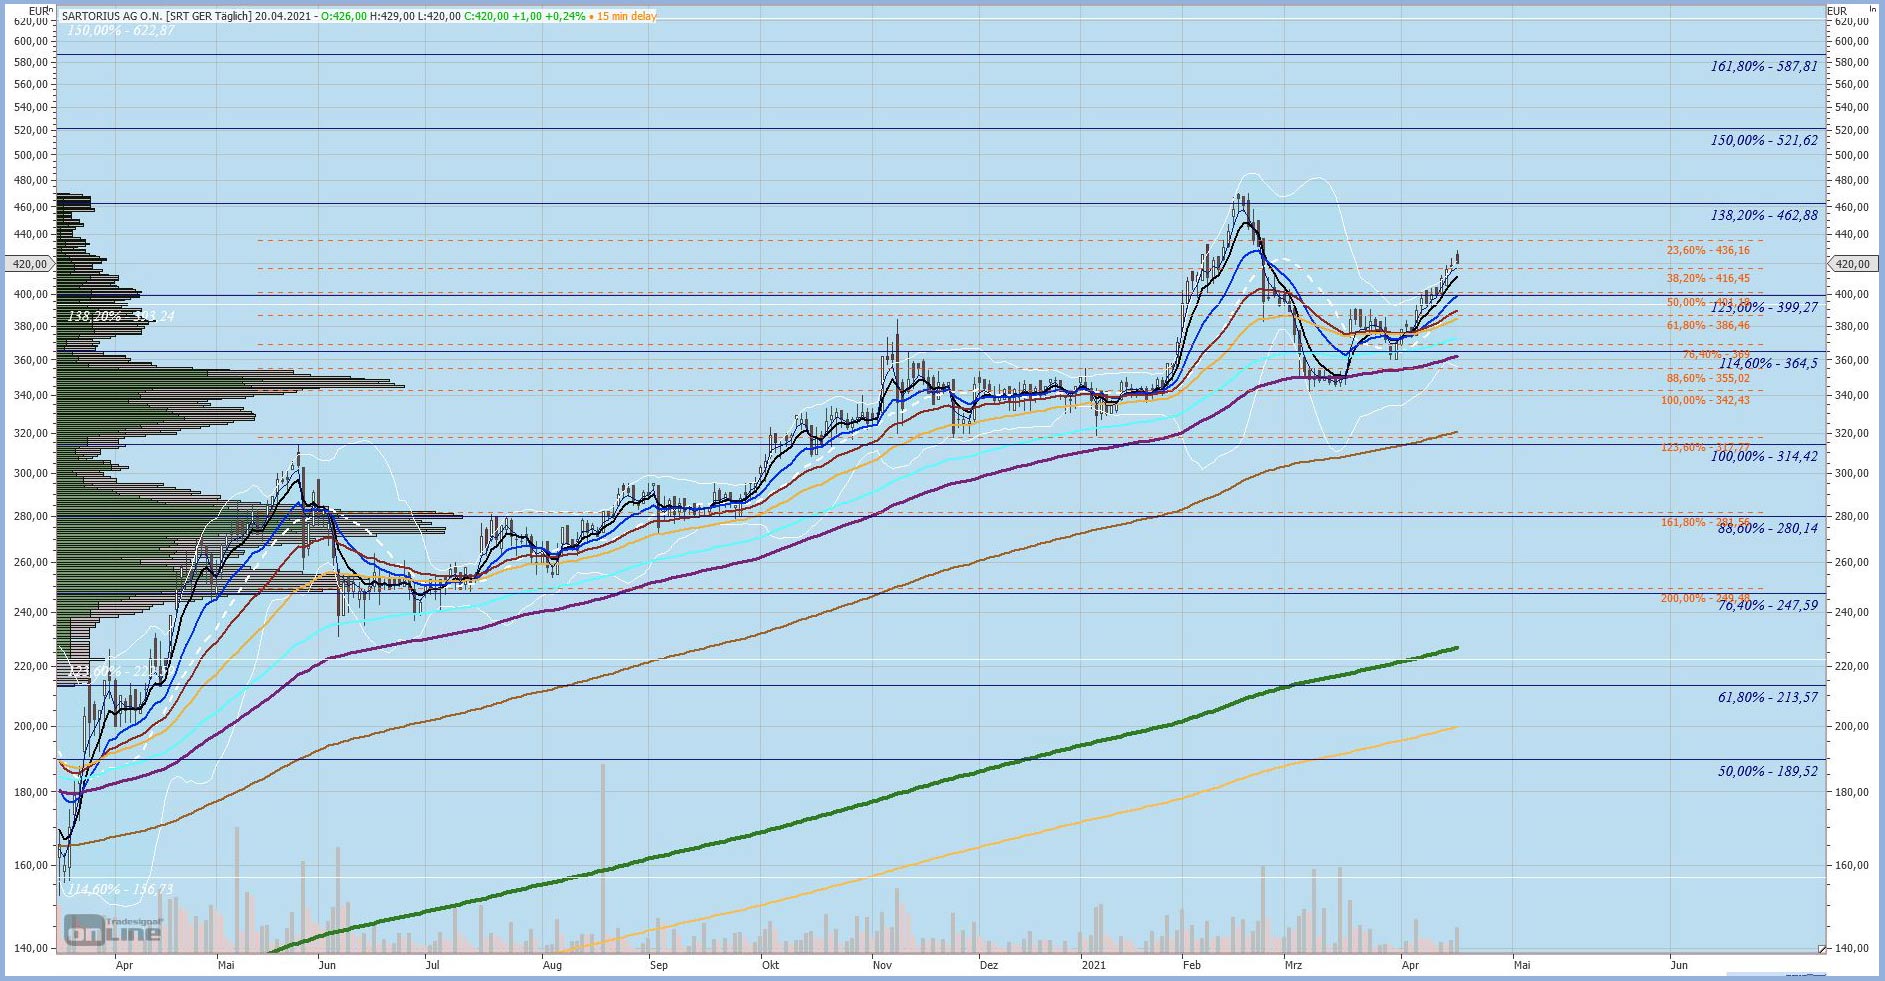1885x981 pixels.
Task: Select Fibonacci label 150,00% - 521,62
Action: [1764, 140]
